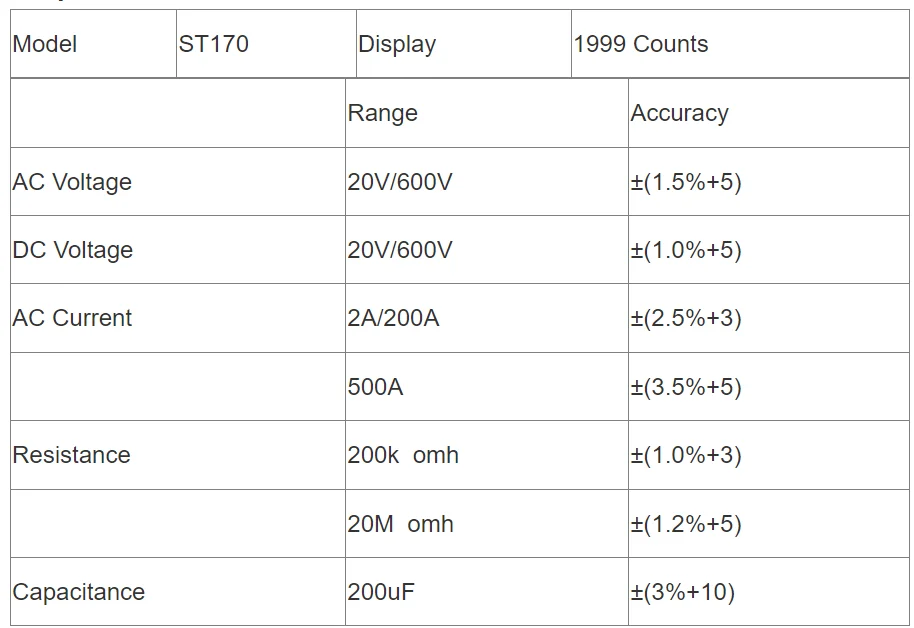This screenshot has width=914, height=628.
Task: Click the ST170 model cell
Action: [266, 44]
